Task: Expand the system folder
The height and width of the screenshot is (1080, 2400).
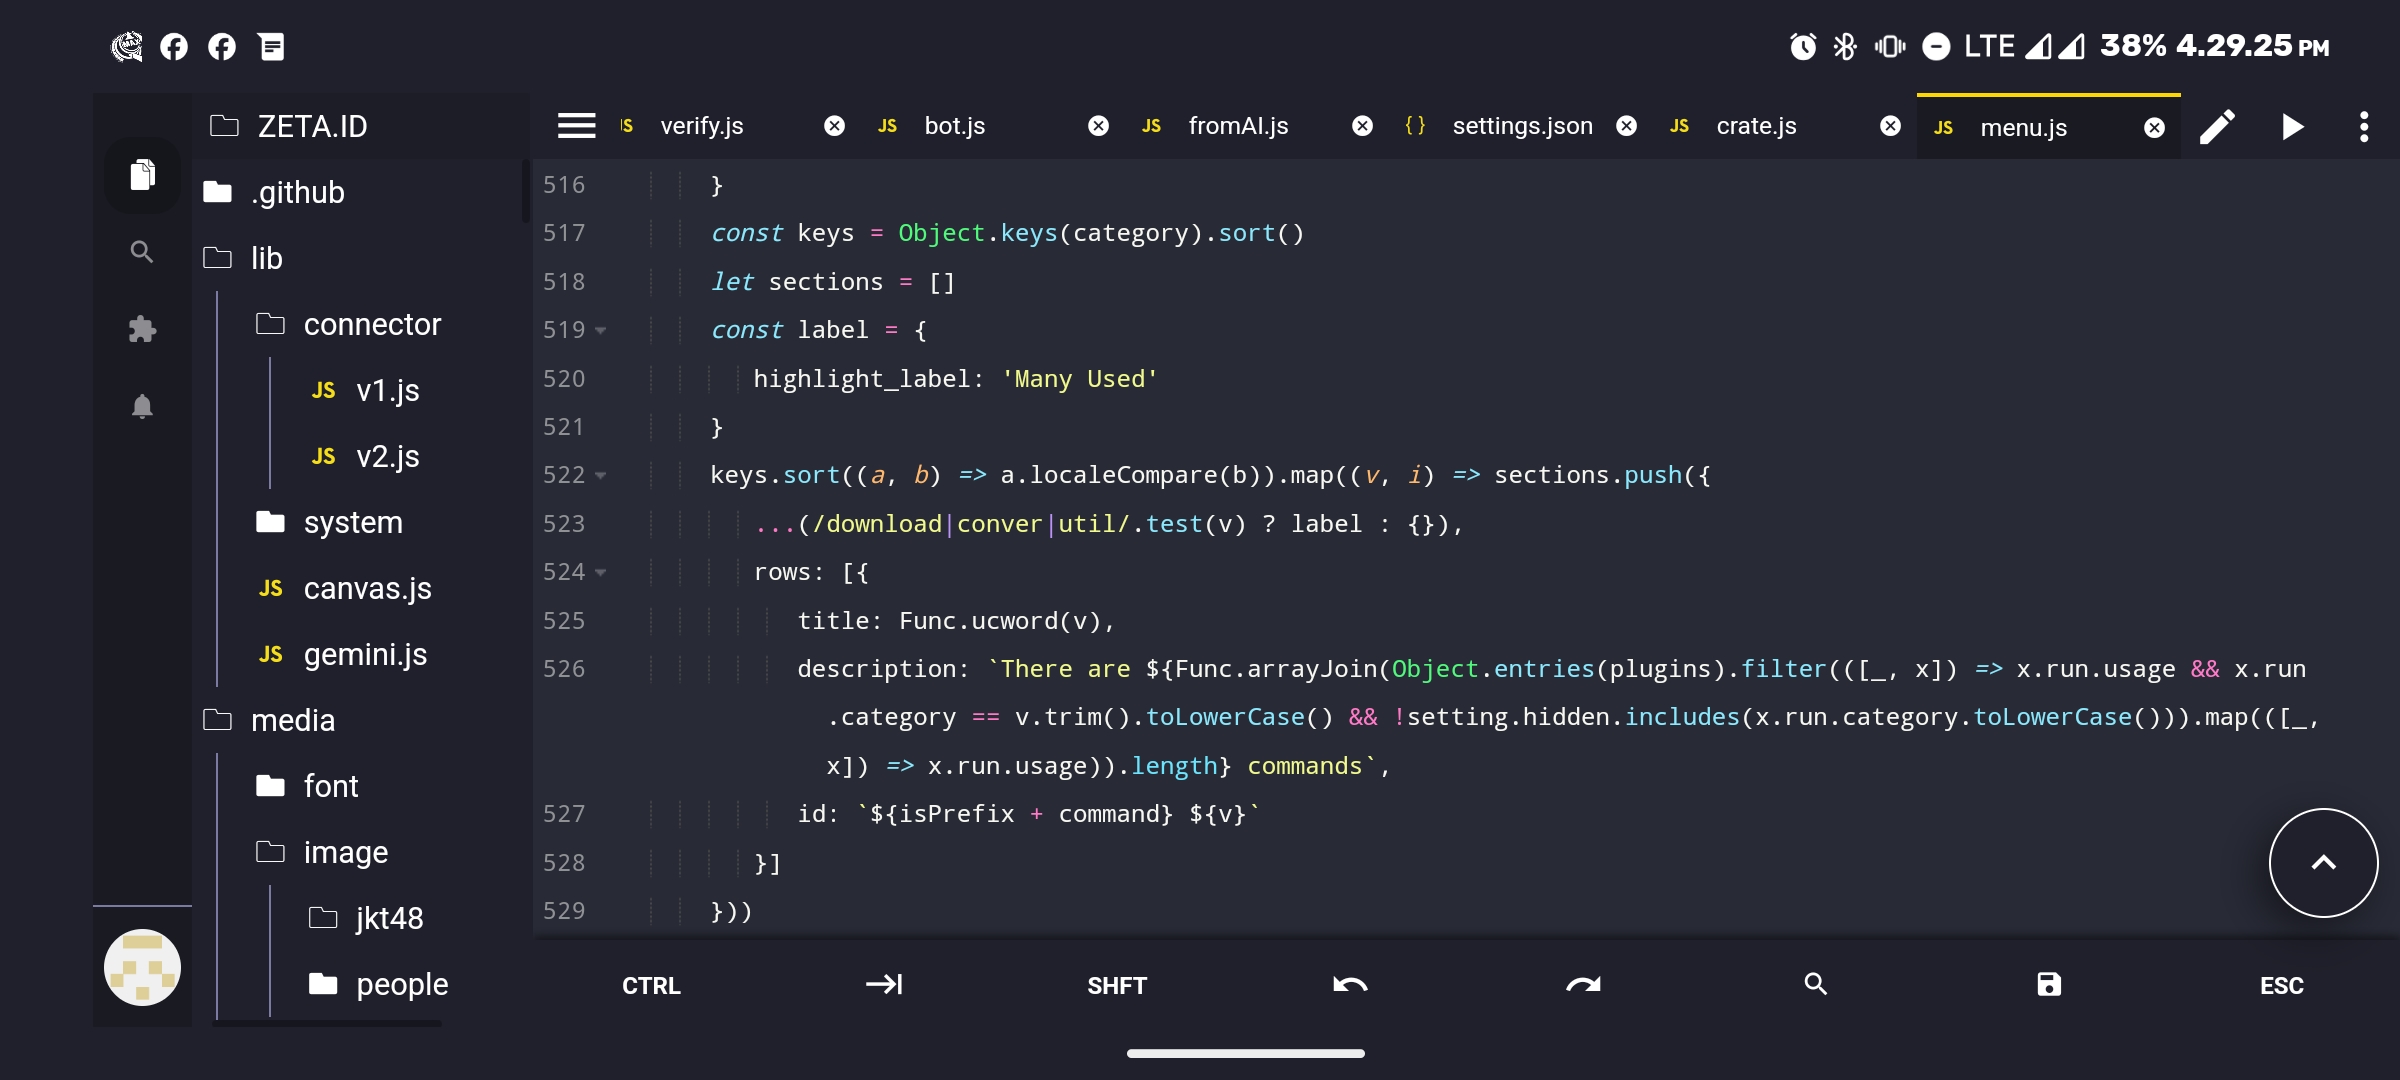Action: [353, 522]
